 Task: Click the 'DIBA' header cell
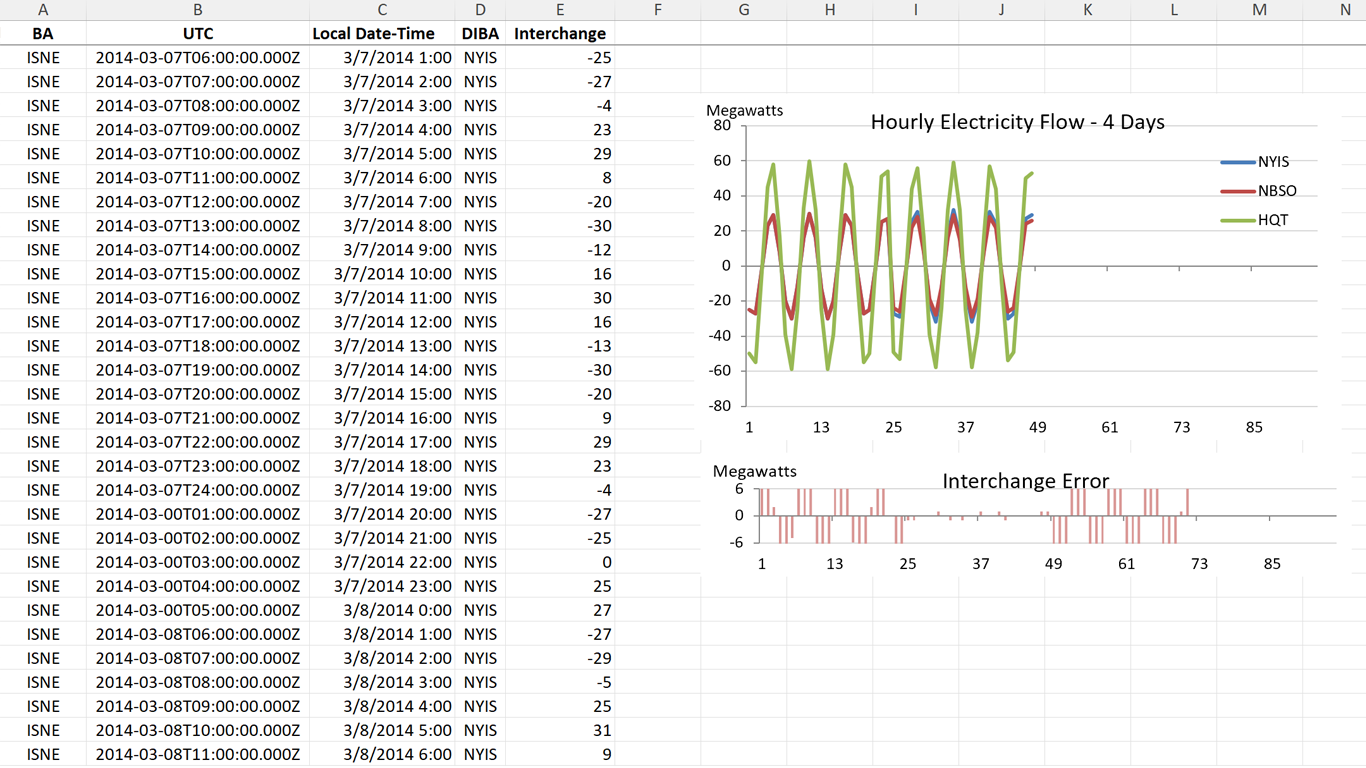click(x=481, y=33)
